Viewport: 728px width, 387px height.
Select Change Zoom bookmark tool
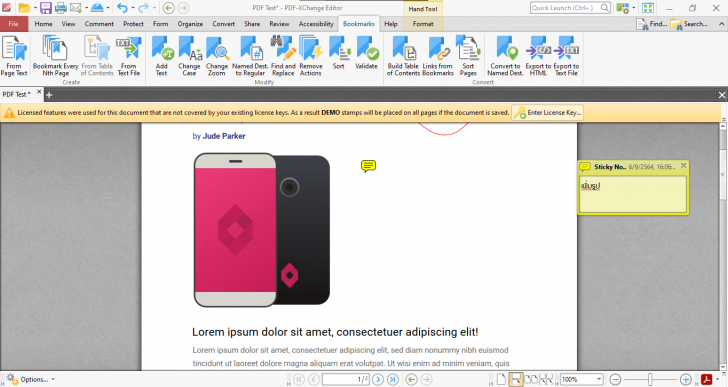pos(217,56)
